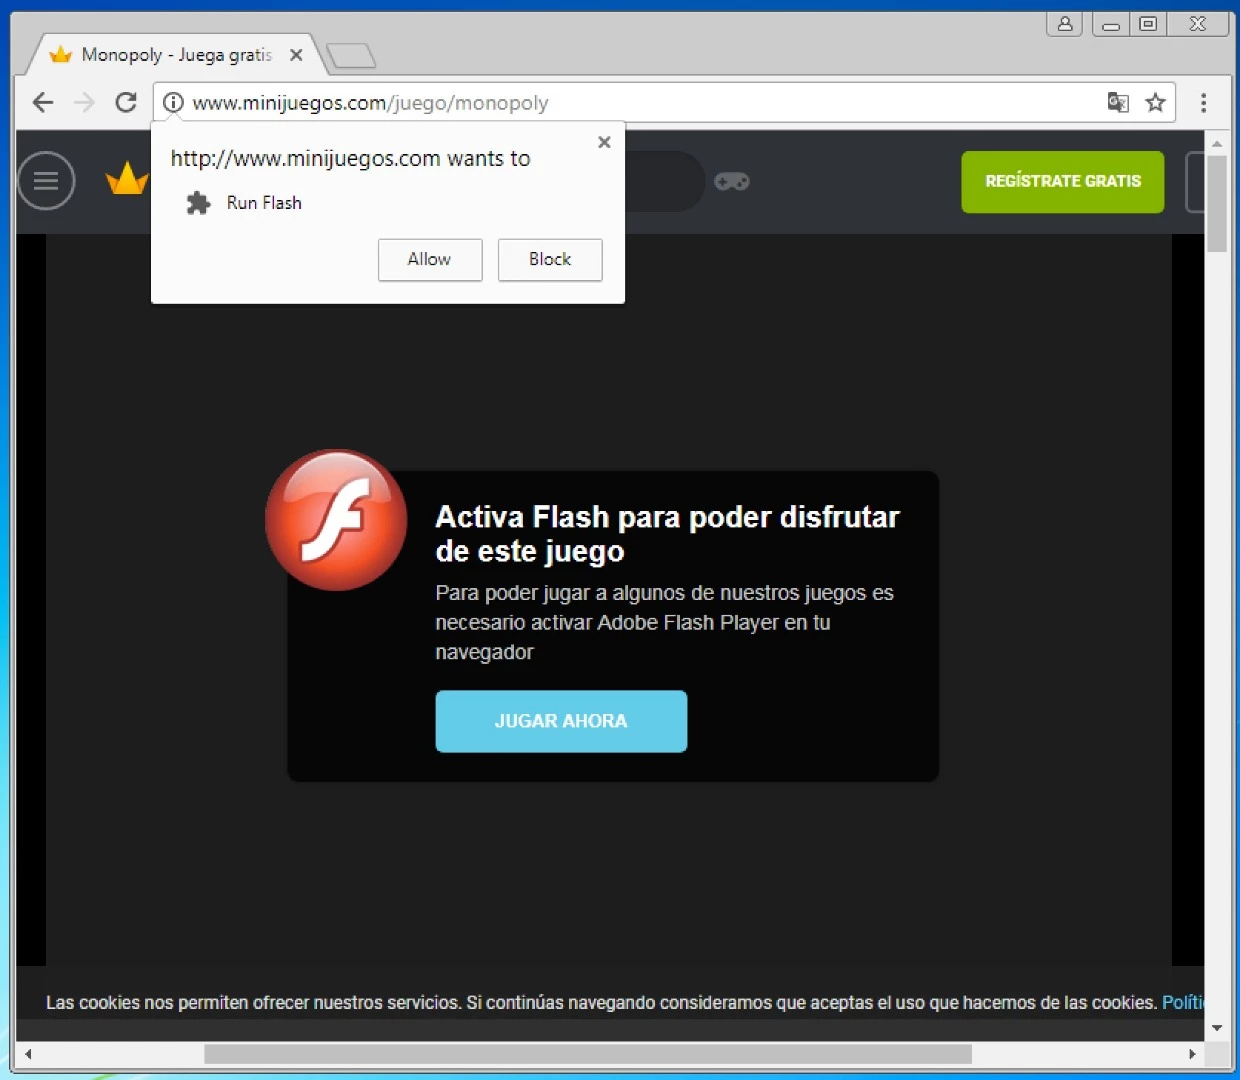Viewport: 1240px width, 1080px height.
Task: Open the hamburger menu on Minijuegos site
Action: point(46,181)
